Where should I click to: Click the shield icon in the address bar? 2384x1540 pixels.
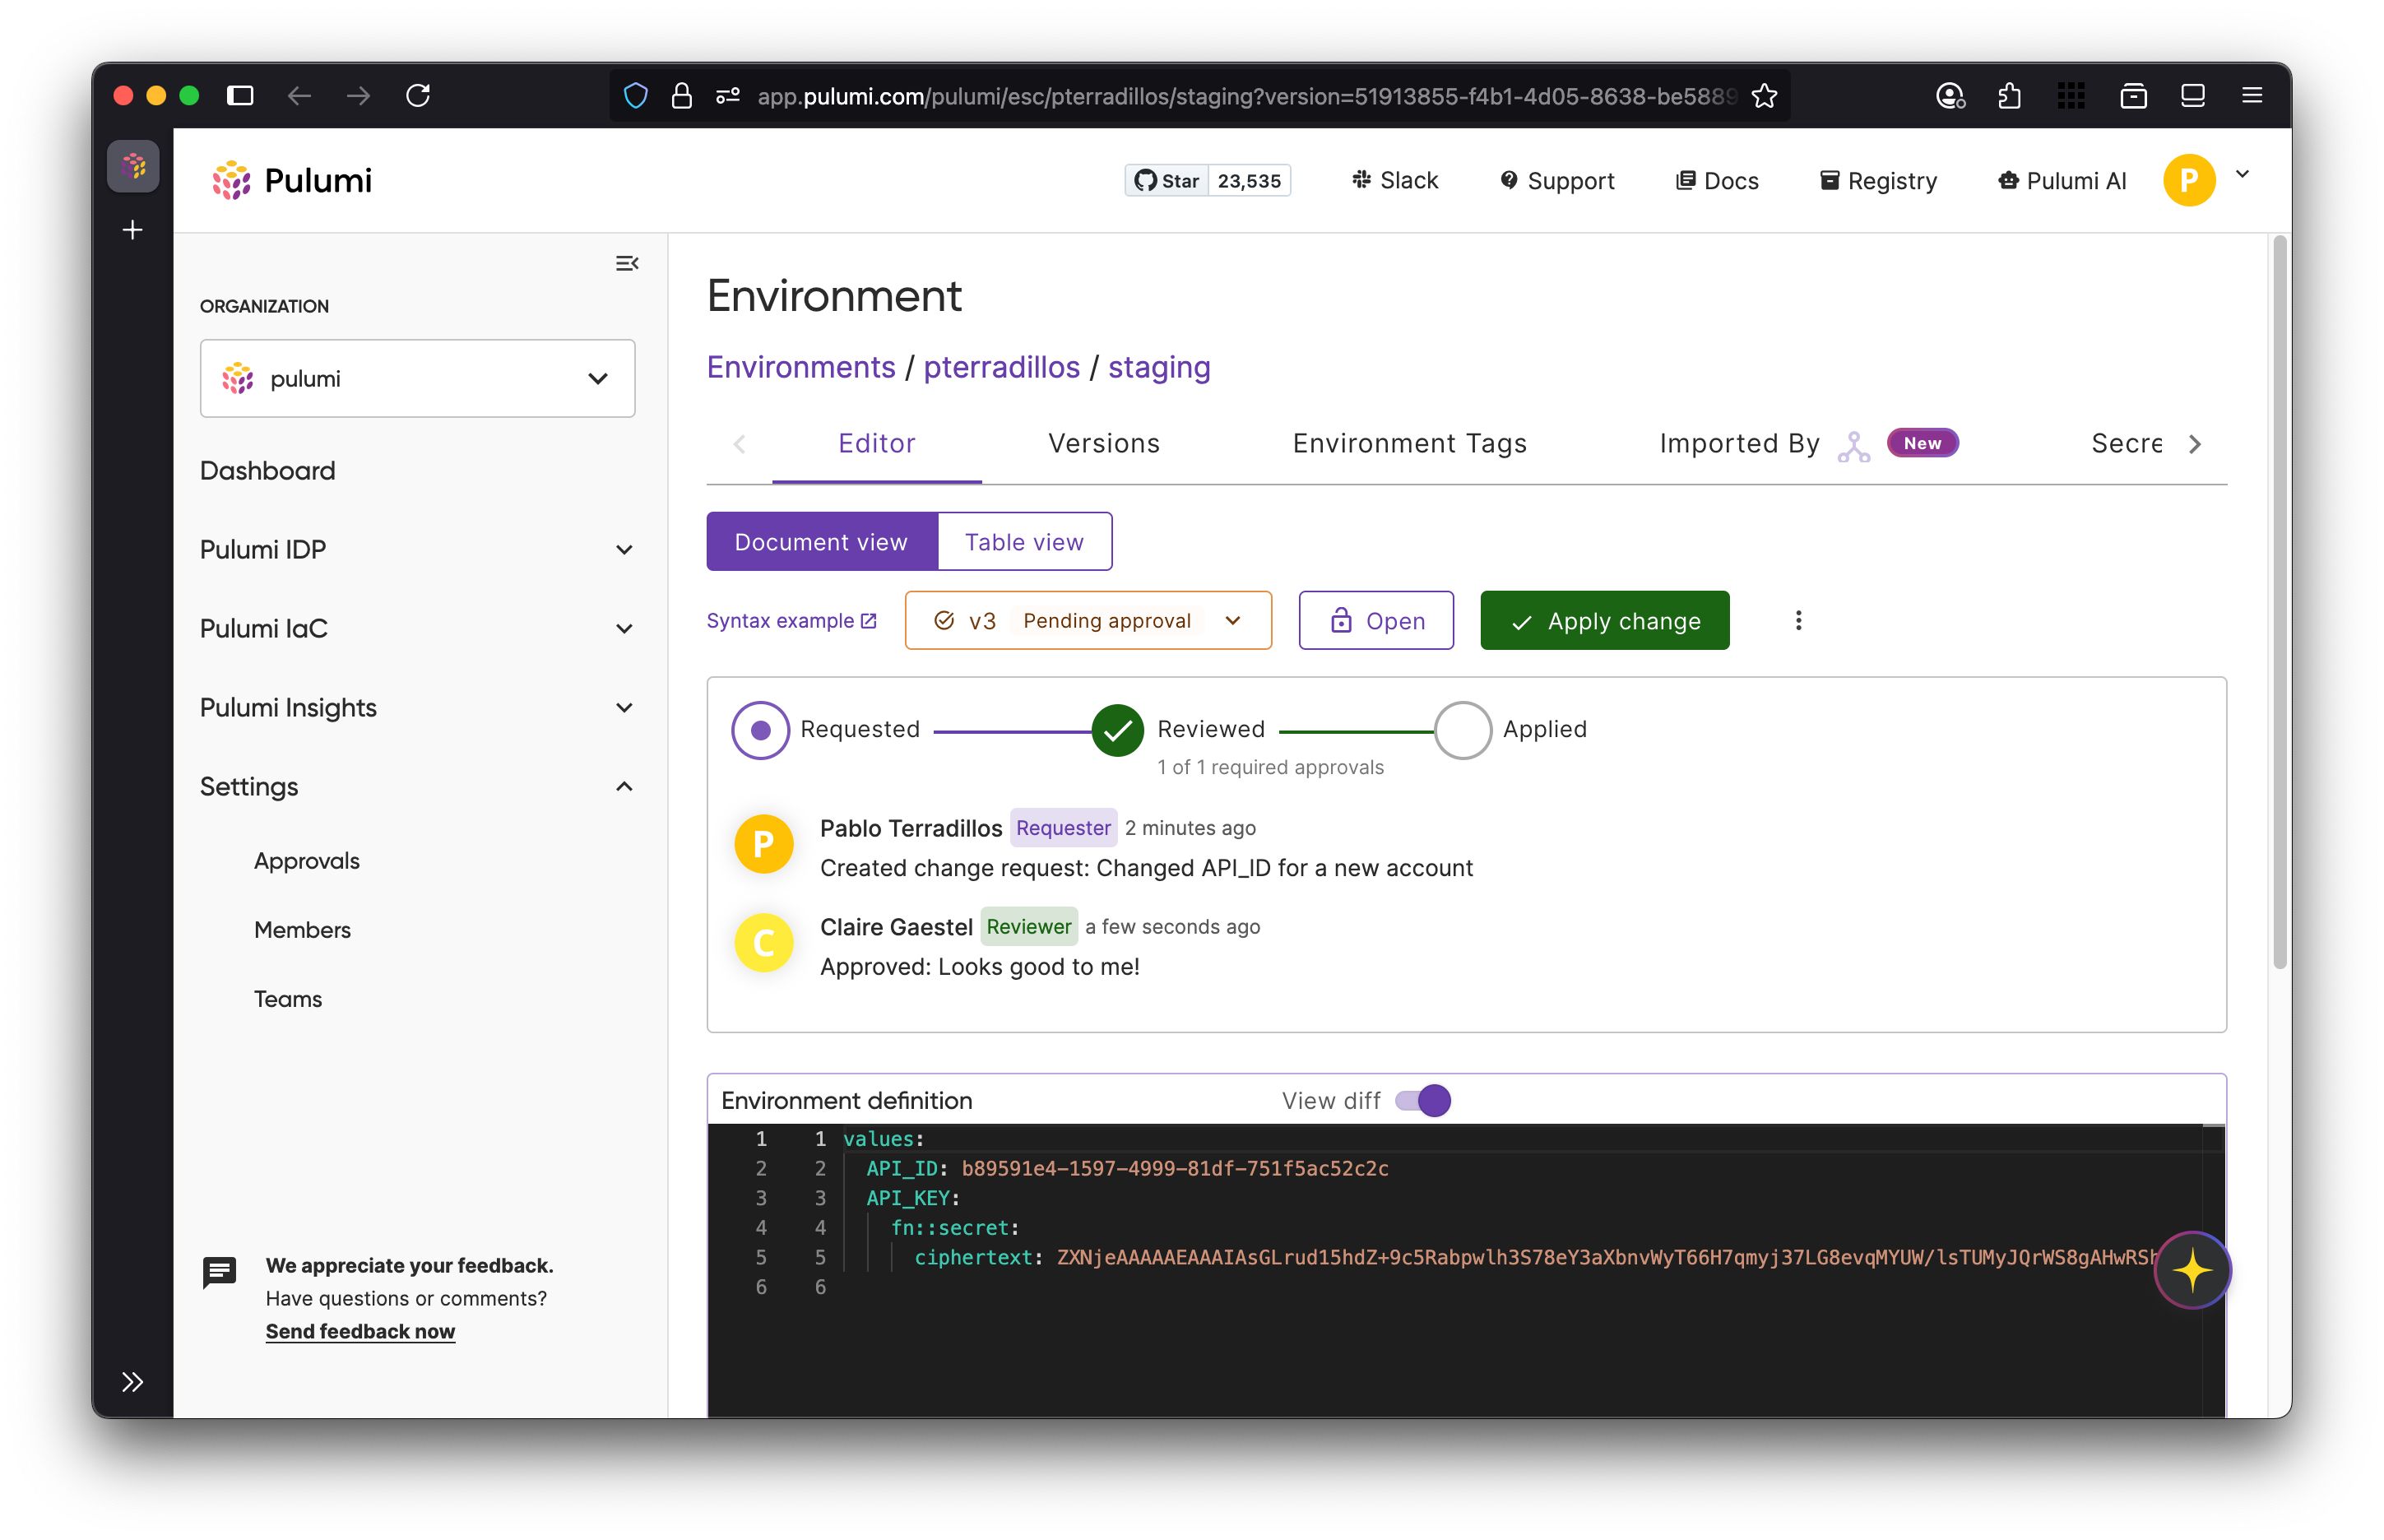coord(636,96)
